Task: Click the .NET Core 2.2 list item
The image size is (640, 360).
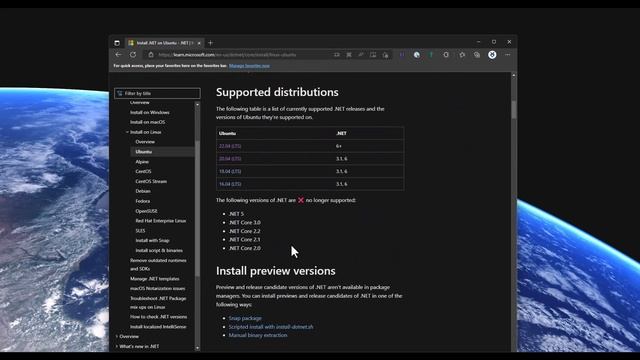Action: click(244, 231)
